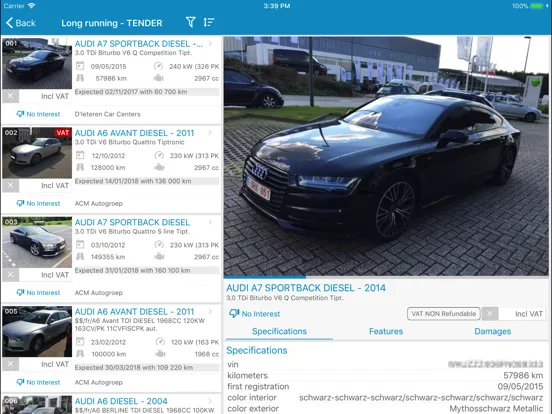Click the calendar icon beside 09/05/2015
Image resolution: width=552 pixels, height=414 pixels.
click(80, 66)
